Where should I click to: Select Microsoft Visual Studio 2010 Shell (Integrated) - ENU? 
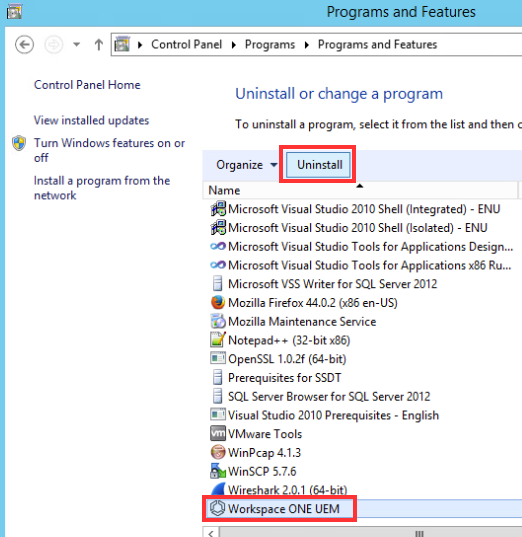(x=364, y=209)
